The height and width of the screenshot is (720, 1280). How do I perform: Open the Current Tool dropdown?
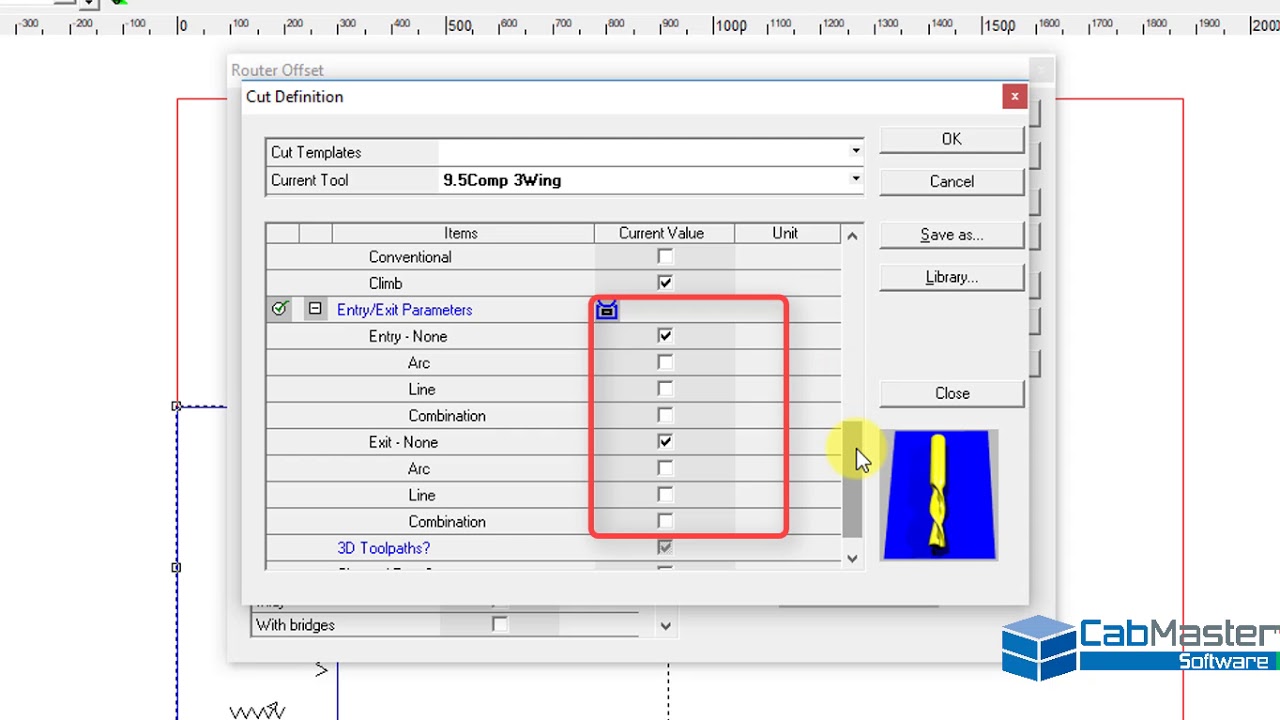click(x=855, y=180)
